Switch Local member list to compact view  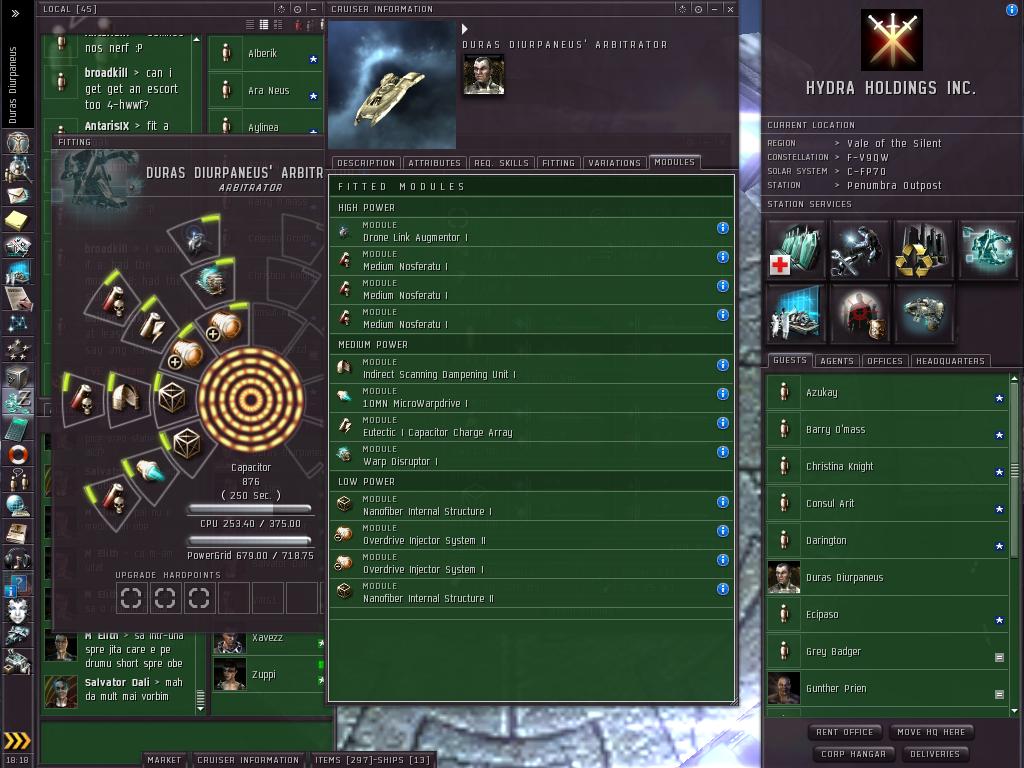coord(250,25)
